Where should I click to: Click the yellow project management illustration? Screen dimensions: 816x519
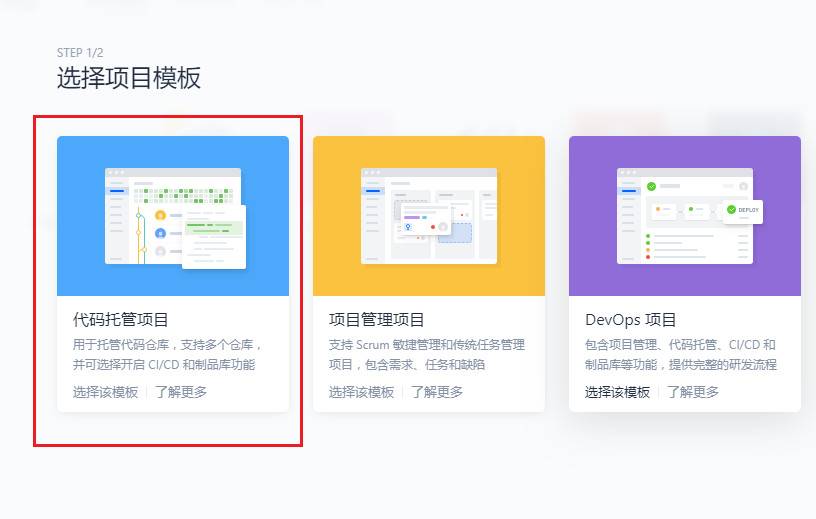pyautogui.click(x=429, y=216)
